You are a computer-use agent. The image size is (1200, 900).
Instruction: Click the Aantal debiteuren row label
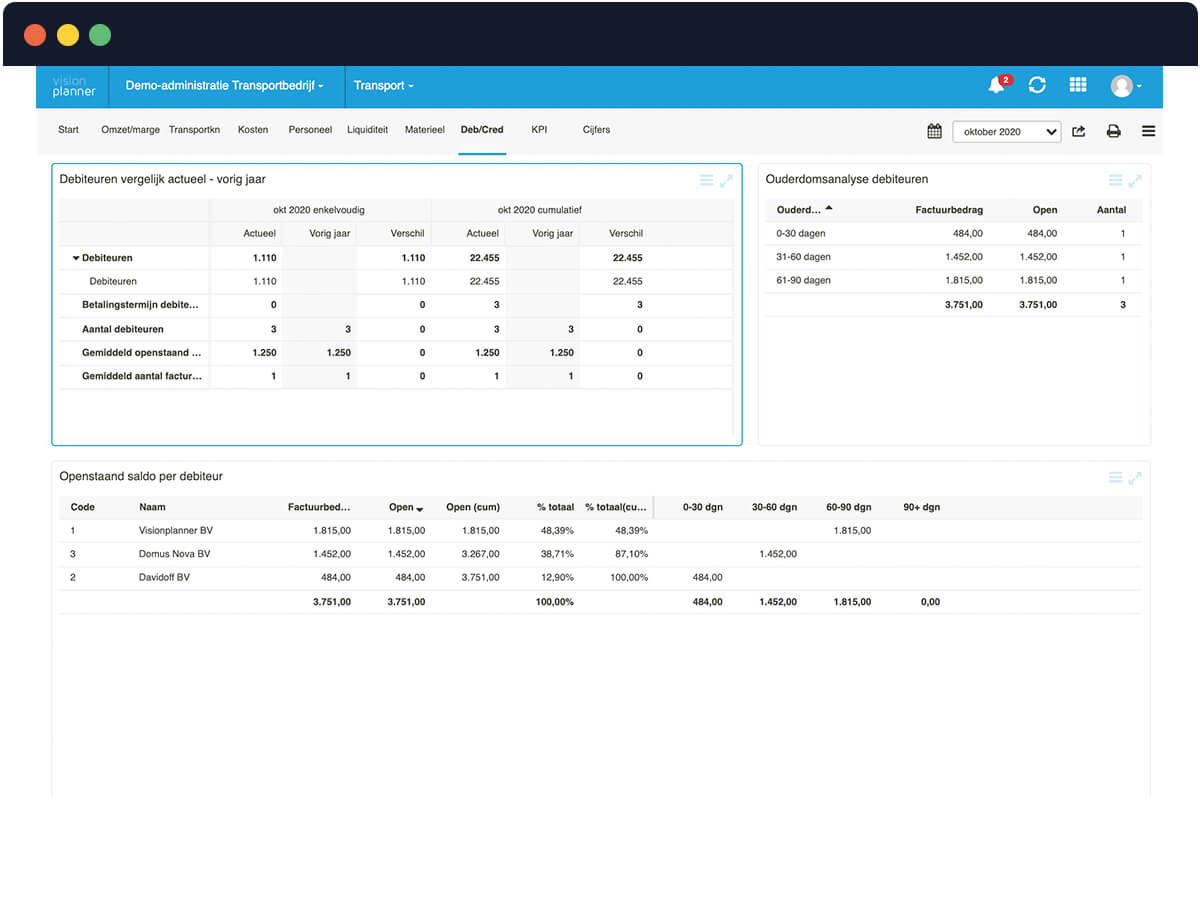(123, 329)
